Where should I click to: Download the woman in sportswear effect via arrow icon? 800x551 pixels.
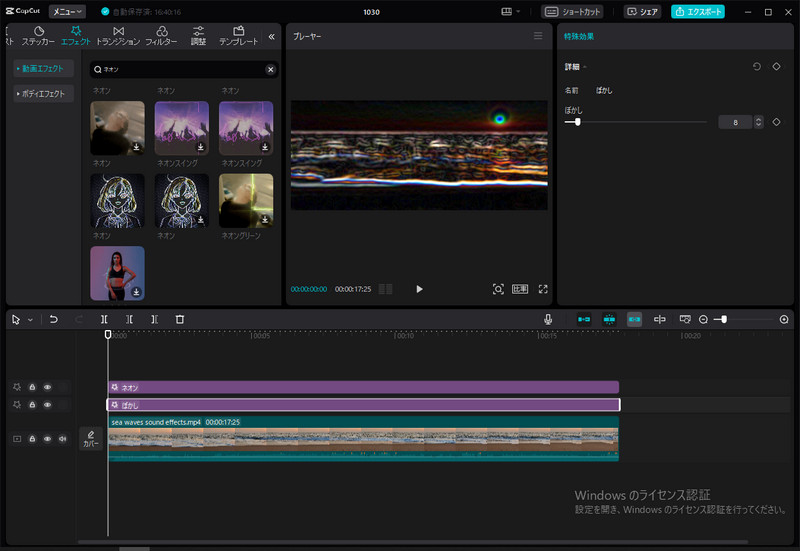point(136,292)
